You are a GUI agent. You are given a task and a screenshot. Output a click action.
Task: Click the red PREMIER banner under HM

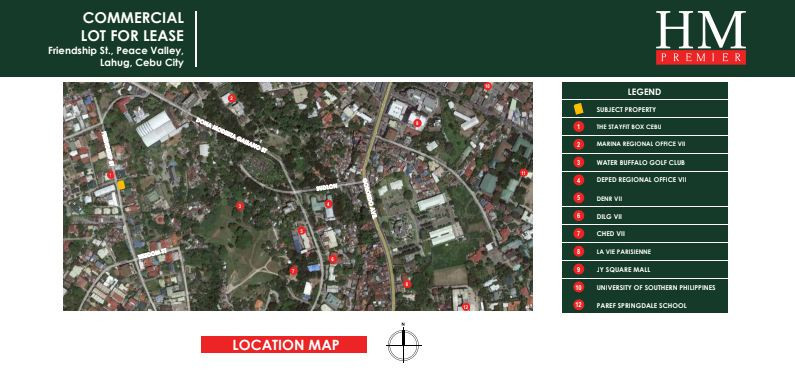point(701,57)
